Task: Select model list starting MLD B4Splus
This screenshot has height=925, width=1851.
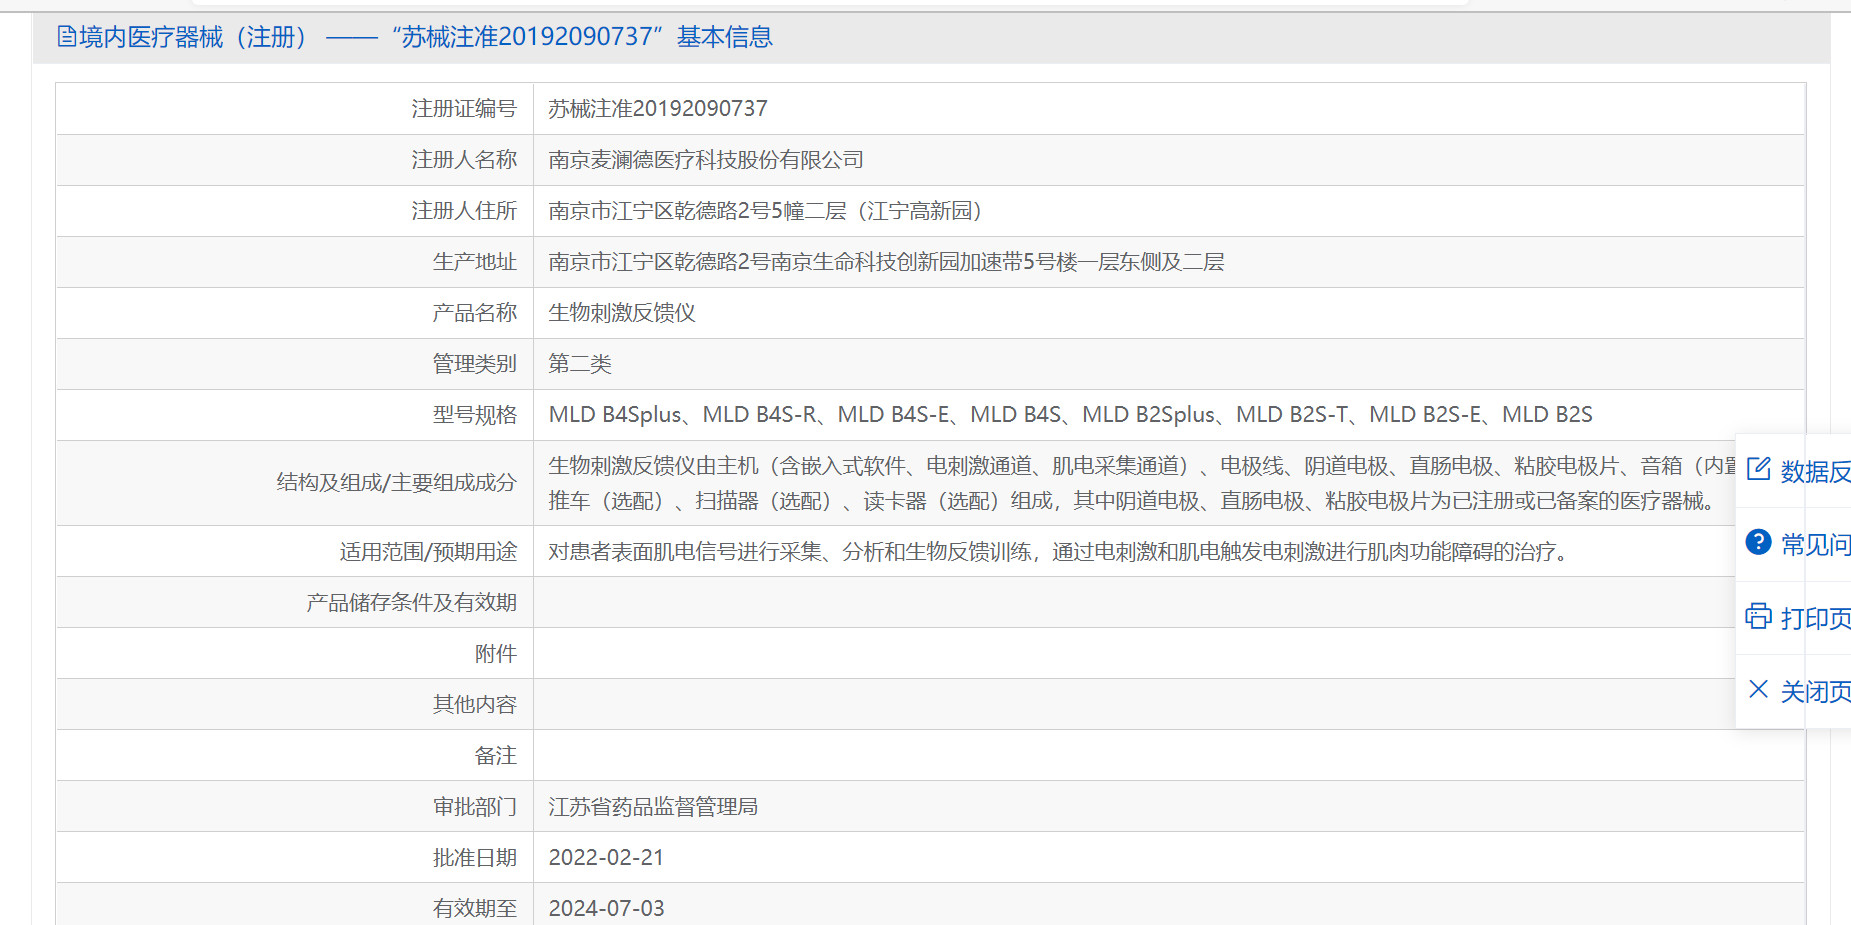Action: pos(1070,414)
